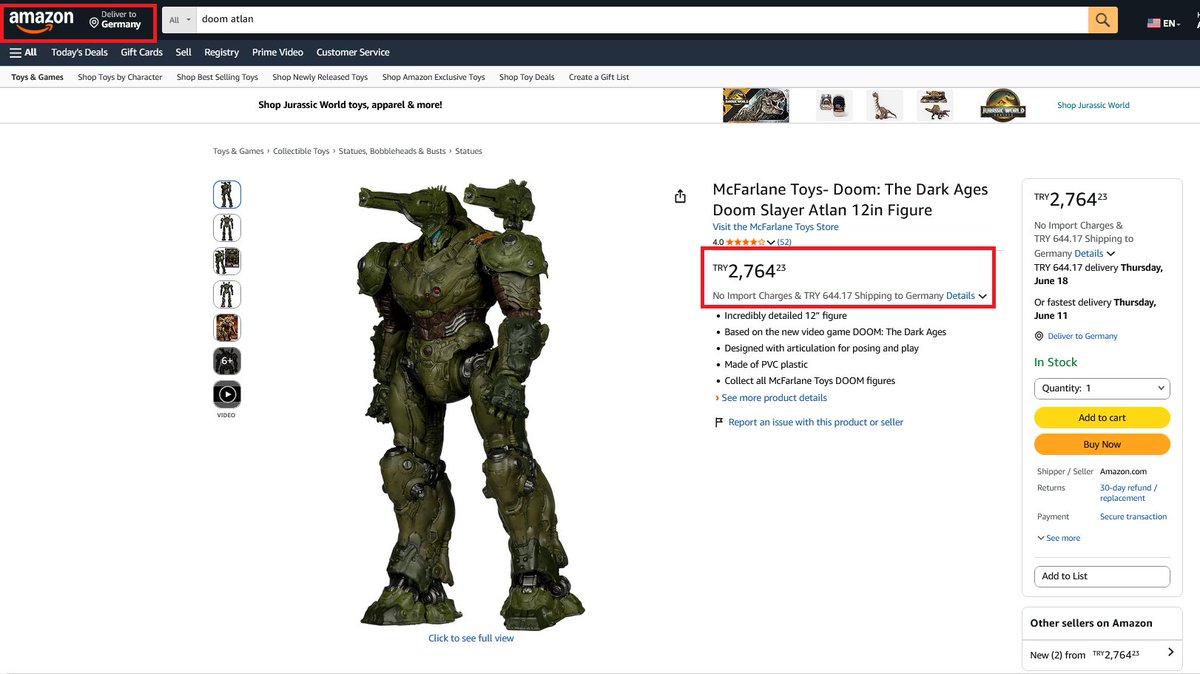
Task: Expand Details in the buy box
Action: tap(1095, 254)
